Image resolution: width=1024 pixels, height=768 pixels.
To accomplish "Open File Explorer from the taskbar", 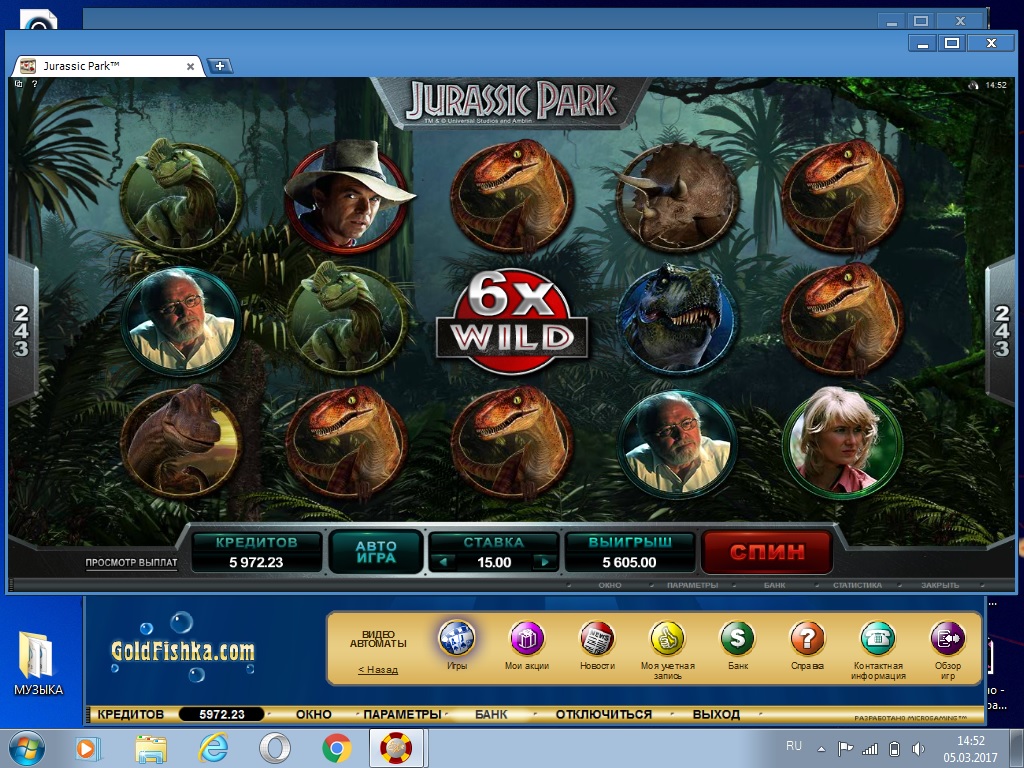I will (151, 748).
